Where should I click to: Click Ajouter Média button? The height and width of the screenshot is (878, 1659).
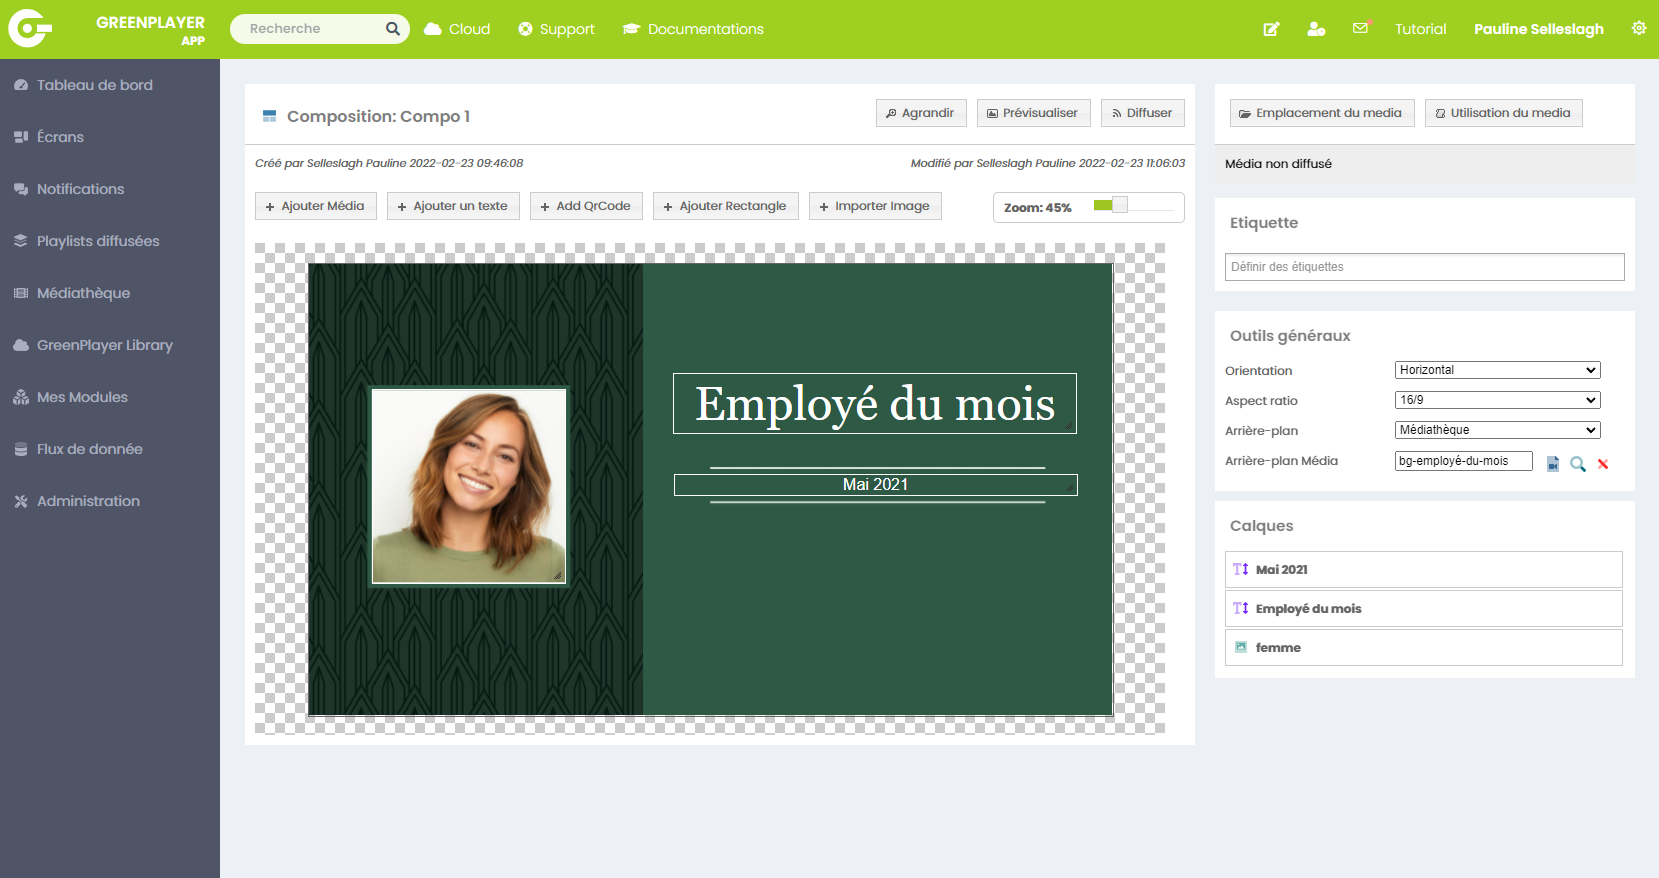click(x=316, y=206)
